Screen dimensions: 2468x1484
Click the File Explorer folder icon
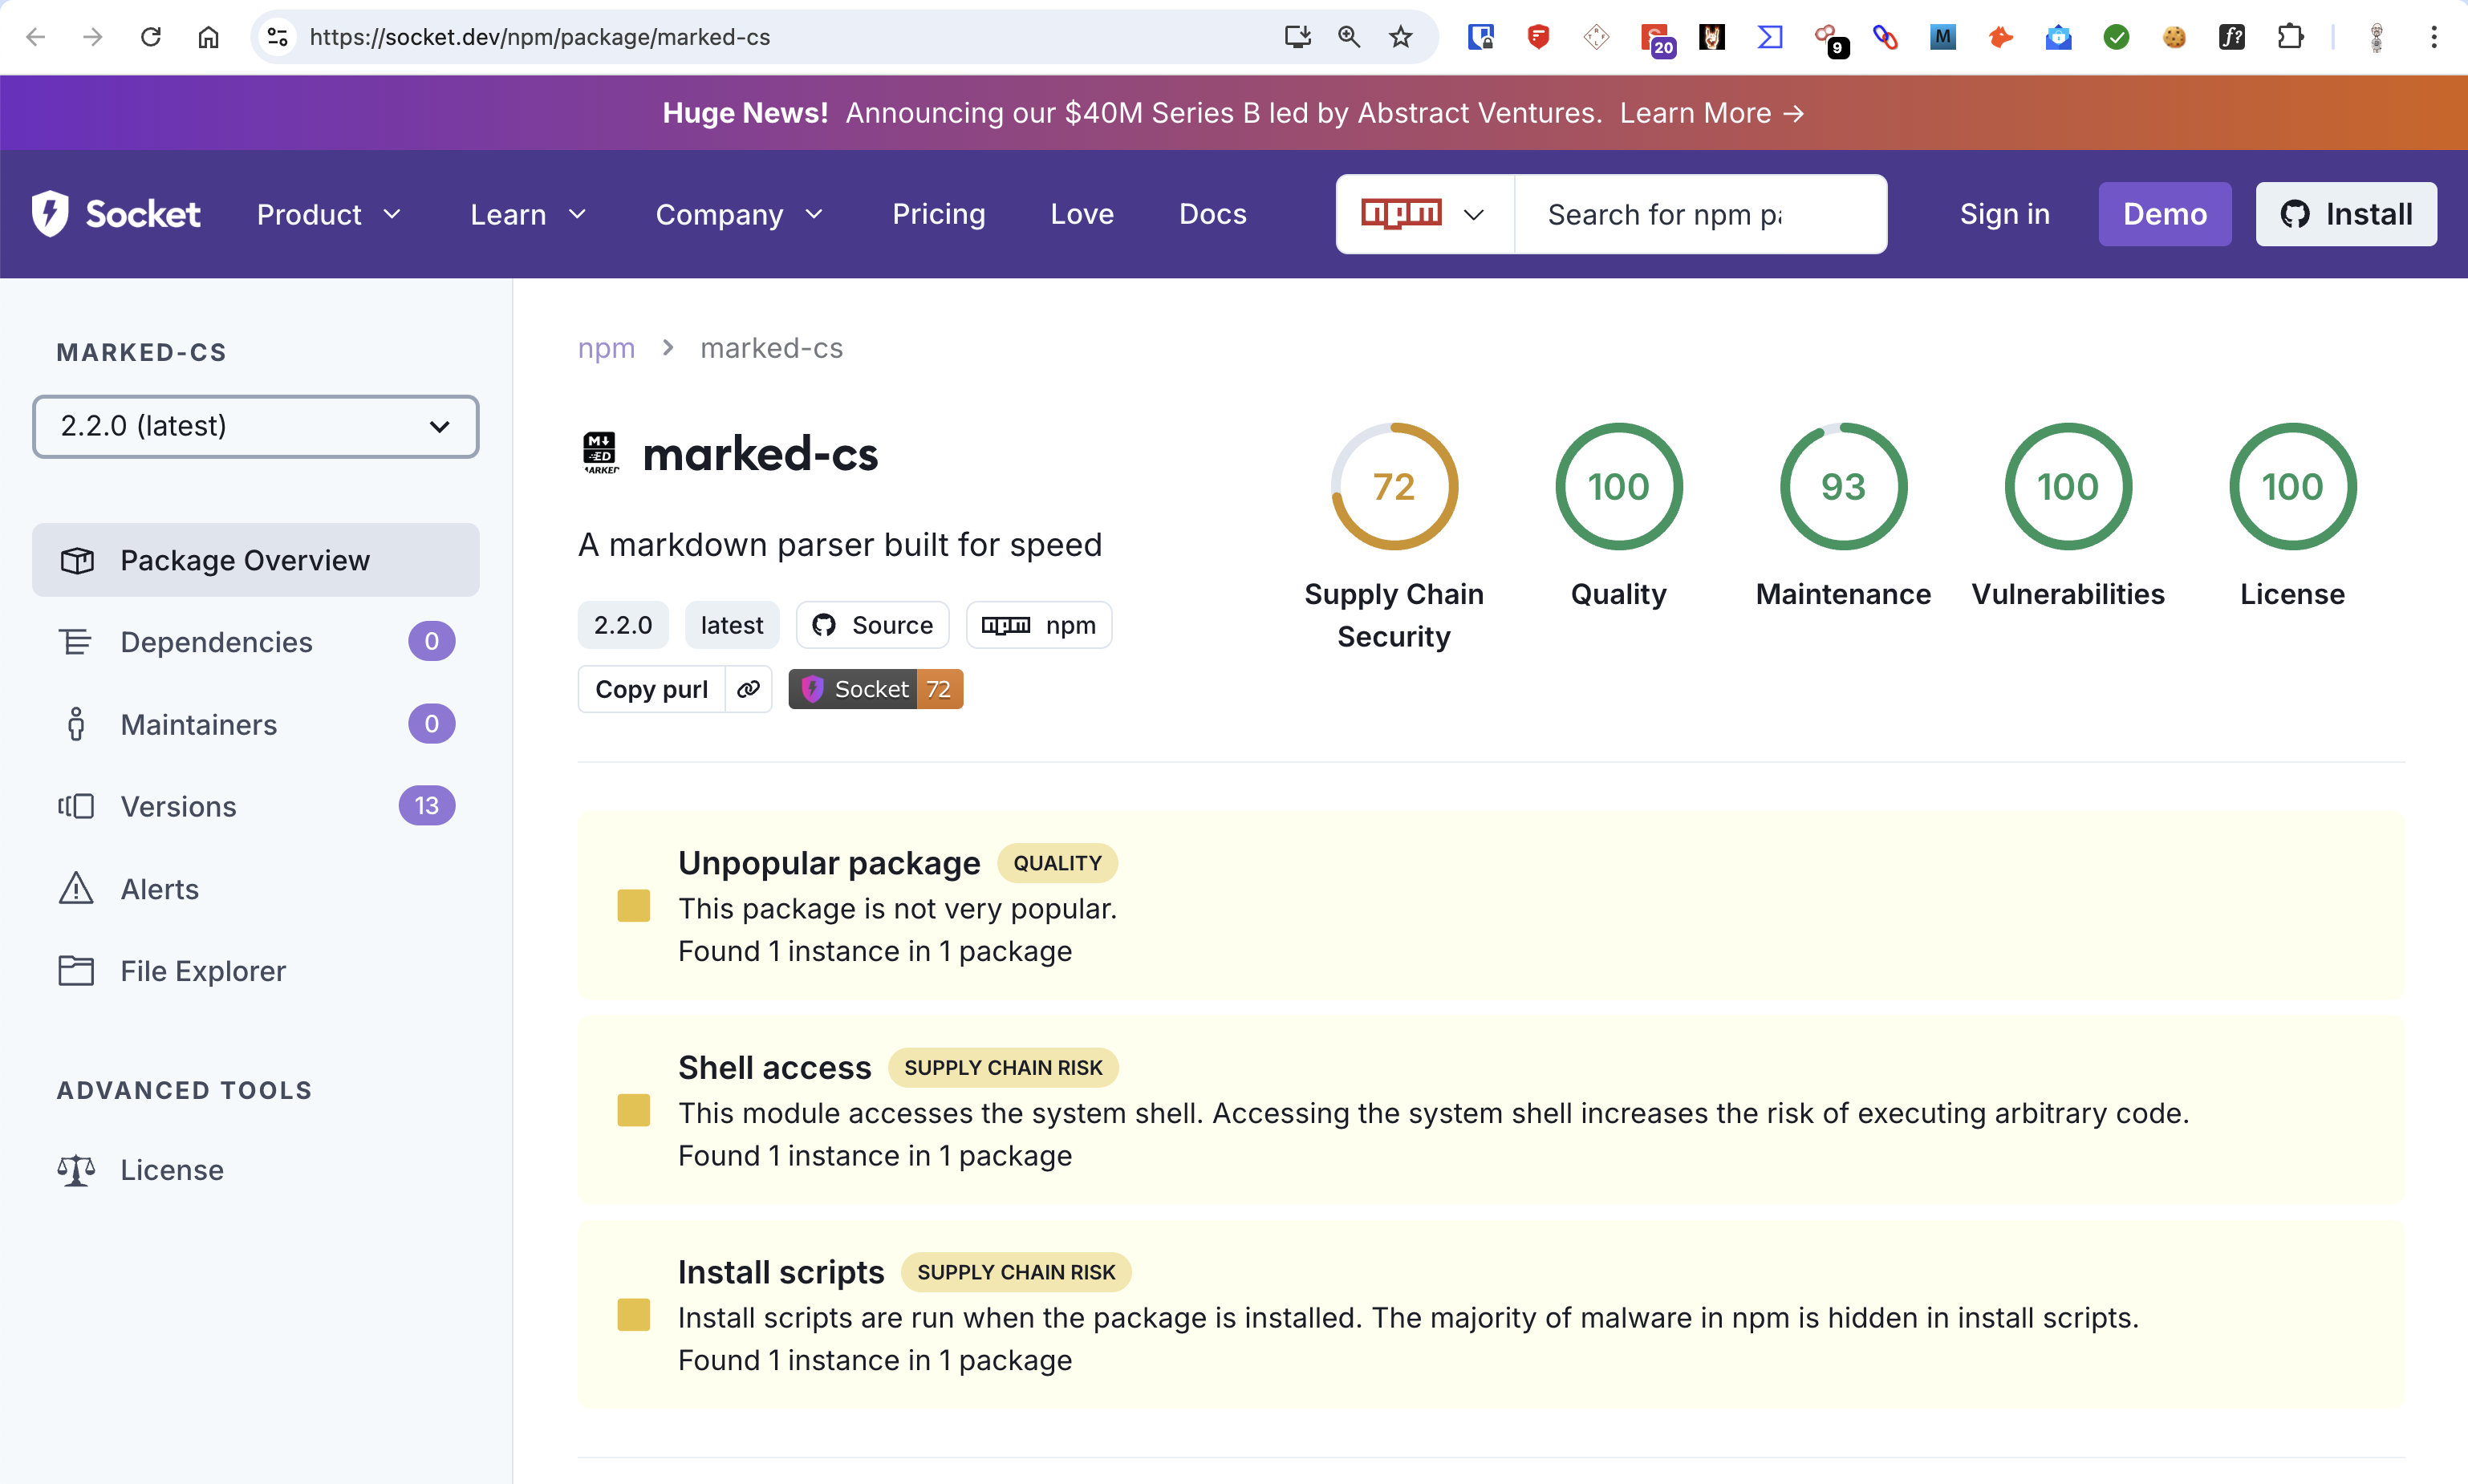pos(76,970)
